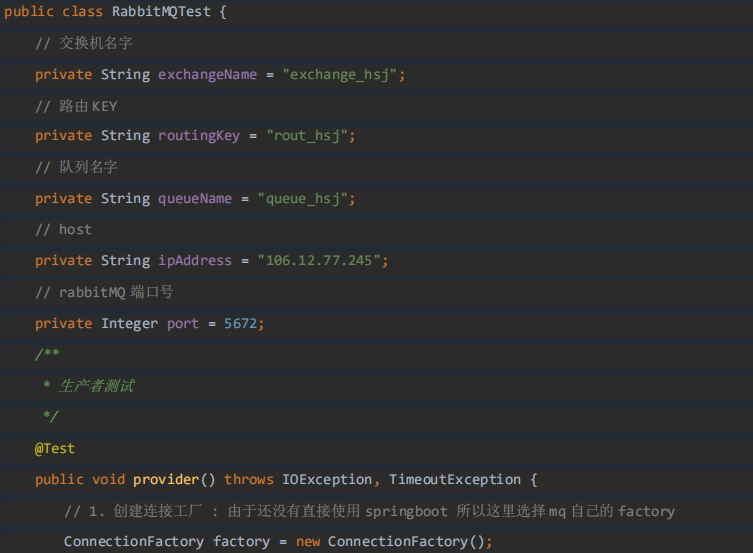Click the class name RabbitMQTest

[x=161, y=12]
